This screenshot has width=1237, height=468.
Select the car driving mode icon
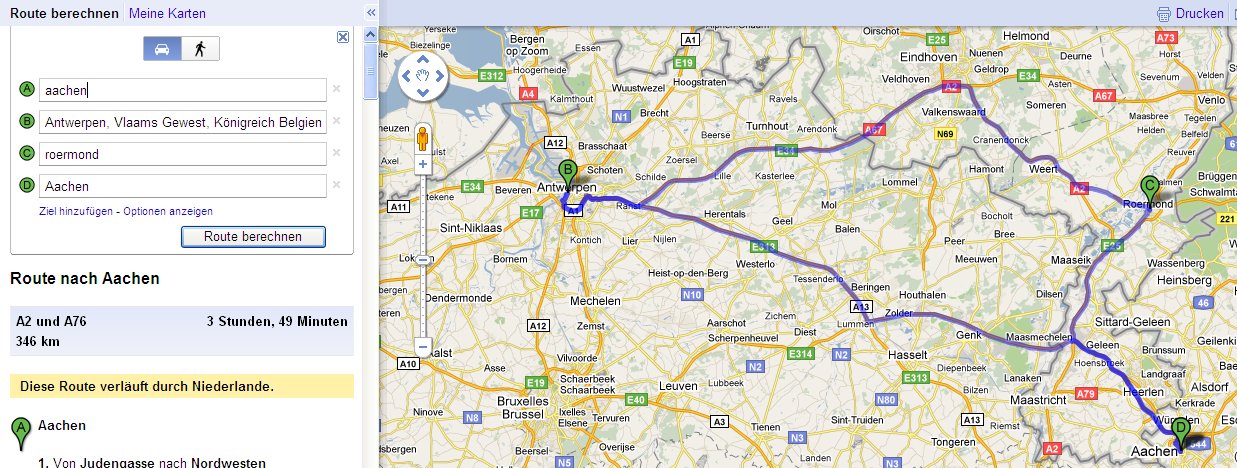163,49
